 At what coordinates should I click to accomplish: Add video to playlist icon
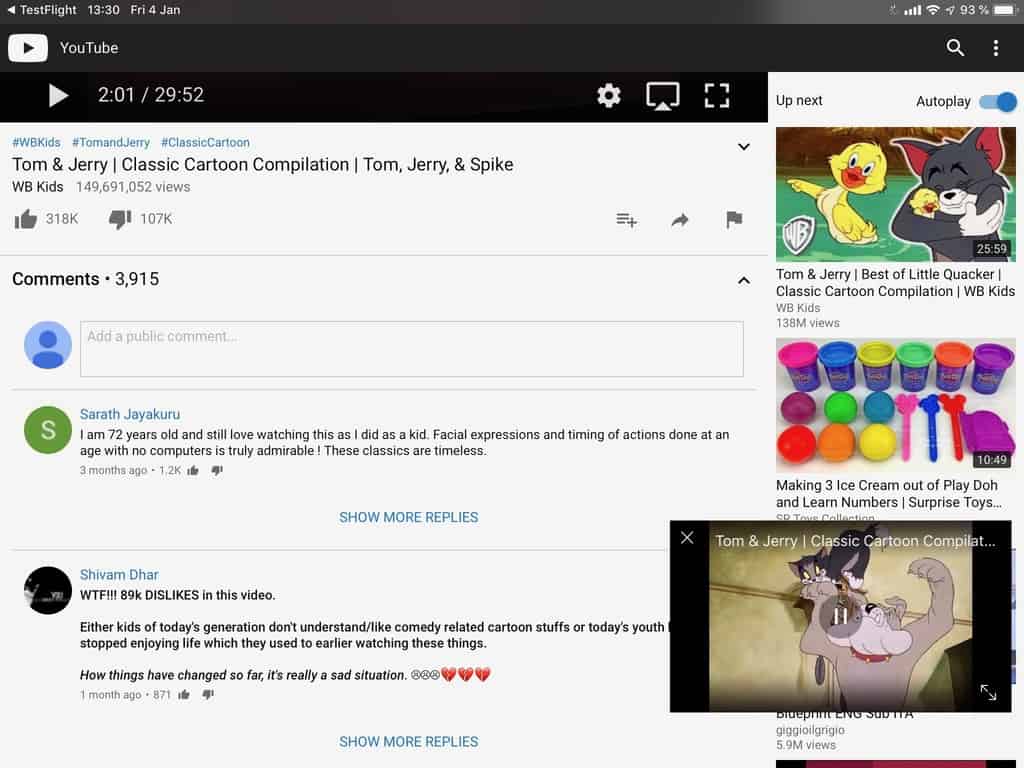click(x=626, y=220)
